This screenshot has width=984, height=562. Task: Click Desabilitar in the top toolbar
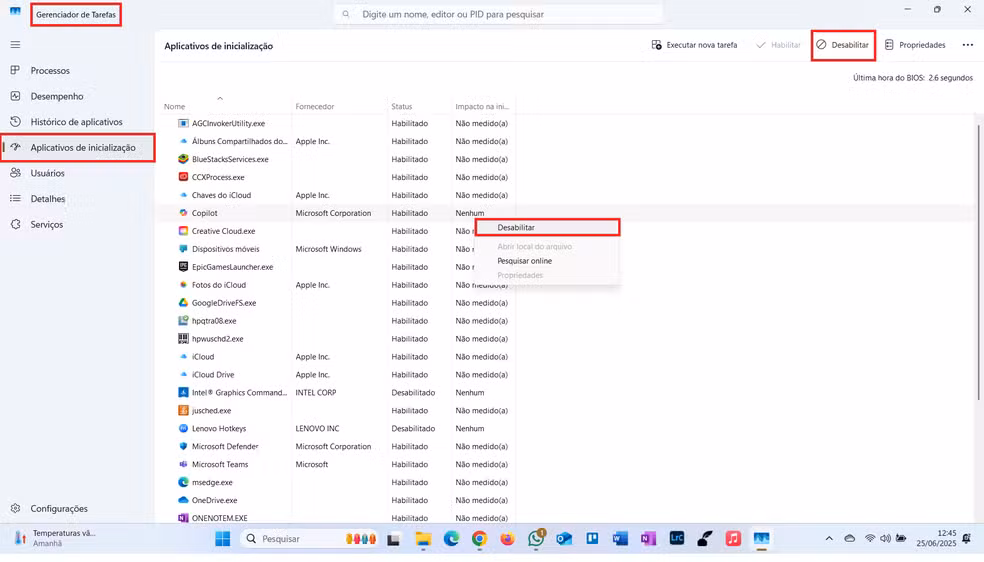[843, 45]
